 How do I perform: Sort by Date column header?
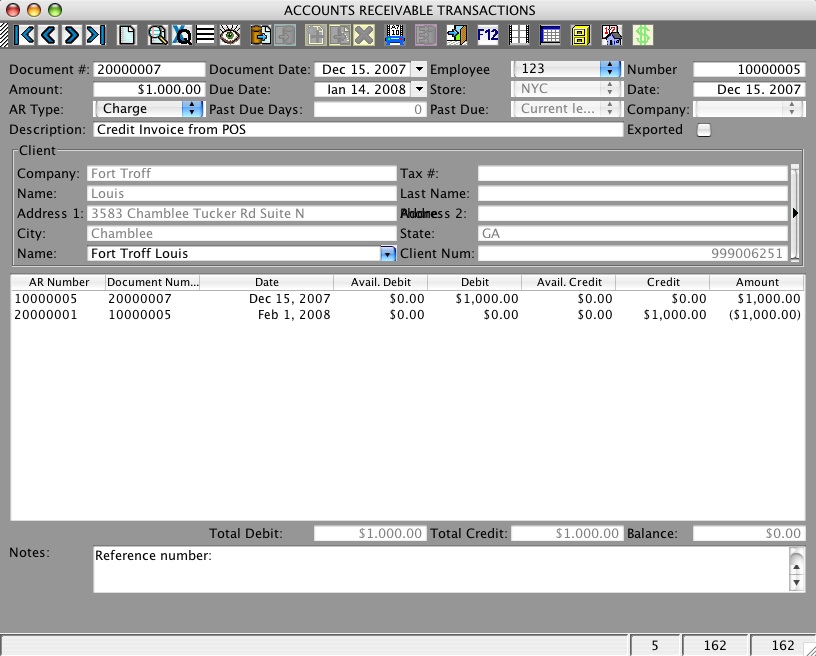tap(266, 282)
